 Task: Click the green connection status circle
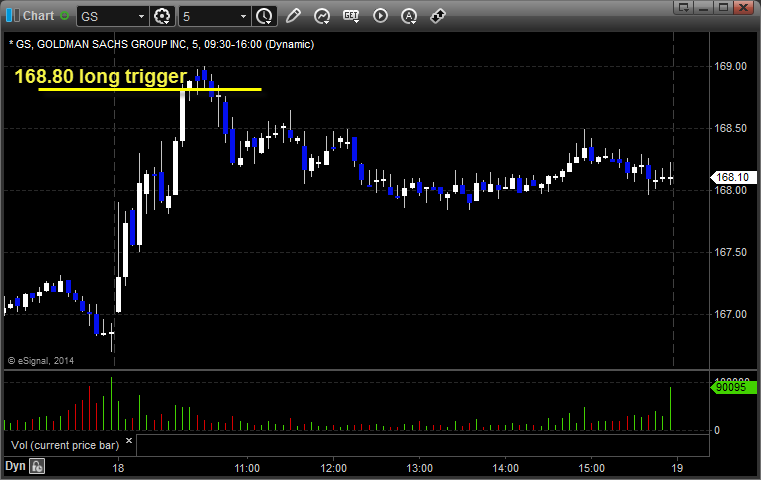[65, 16]
